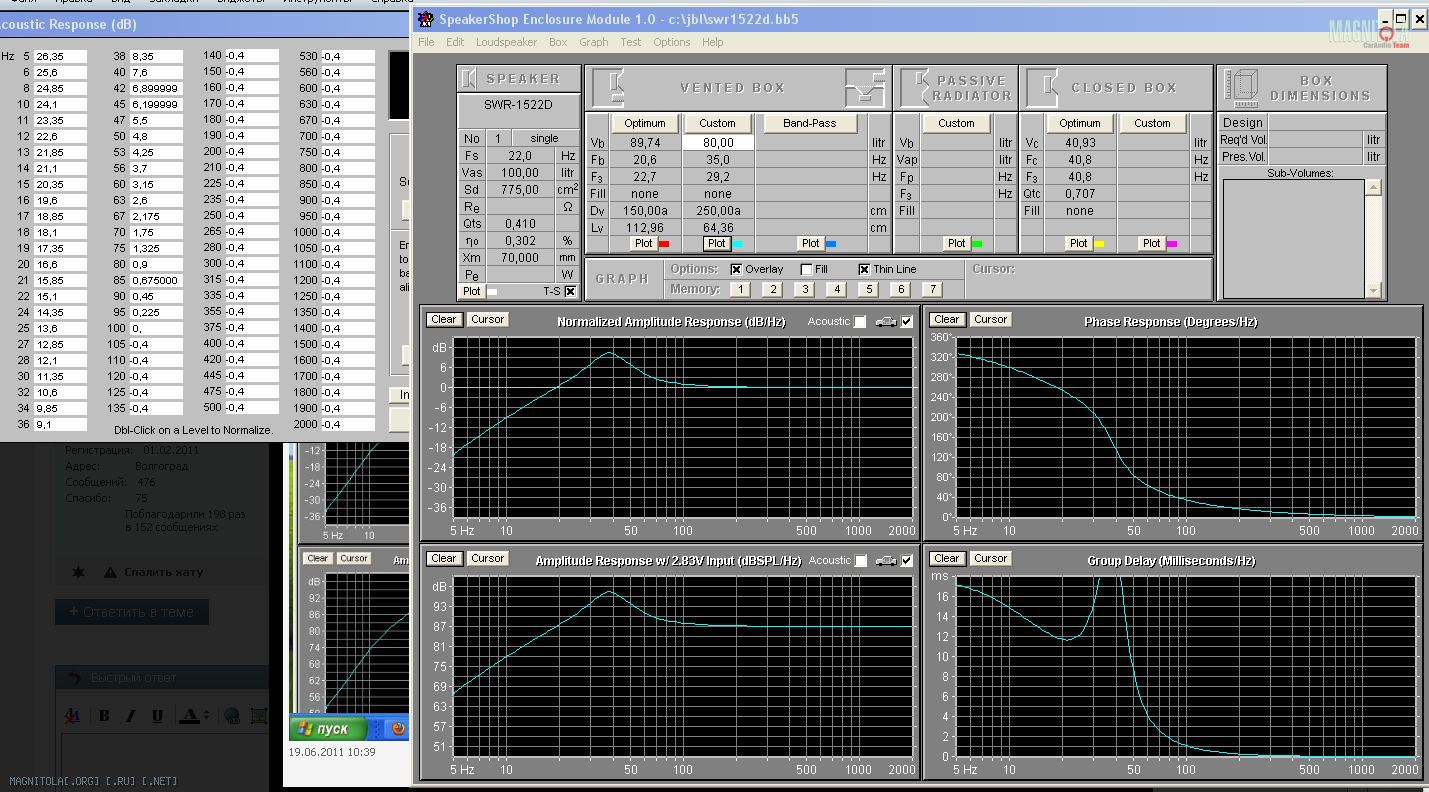Click the Closed Box Optimum button
1429x792 pixels.
(x=1079, y=123)
